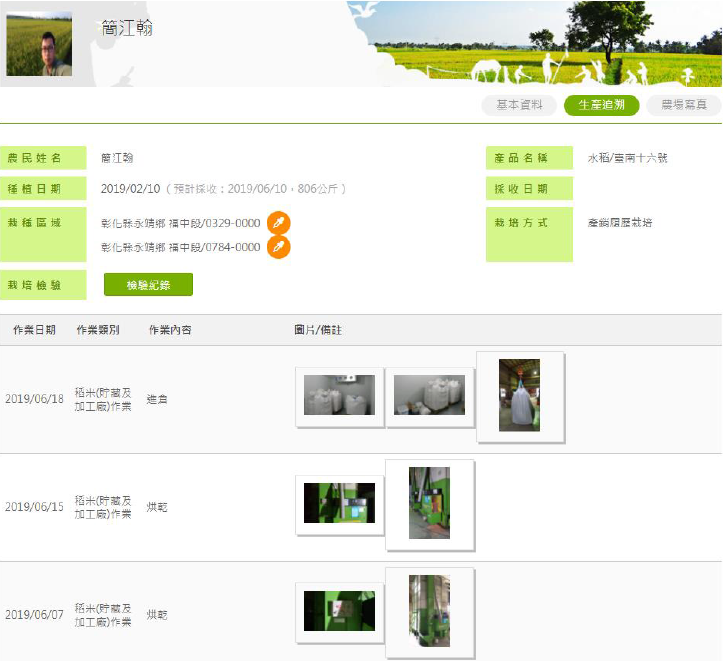723x661 pixels.
Task: Click the 產銷履歷栽培 cultivation method text
Action: (x=620, y=223)
